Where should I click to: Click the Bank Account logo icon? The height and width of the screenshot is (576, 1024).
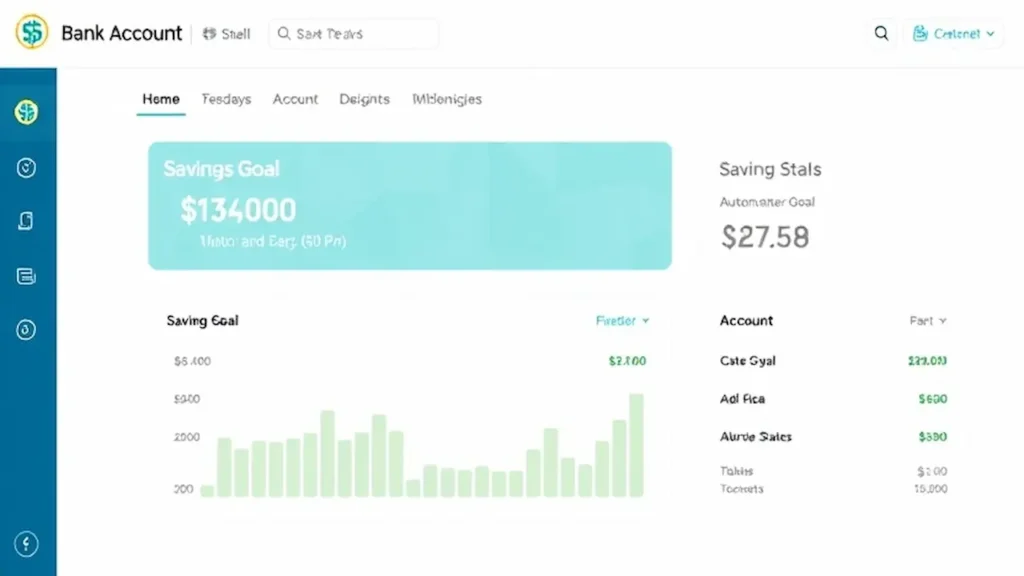coord(30,32)
